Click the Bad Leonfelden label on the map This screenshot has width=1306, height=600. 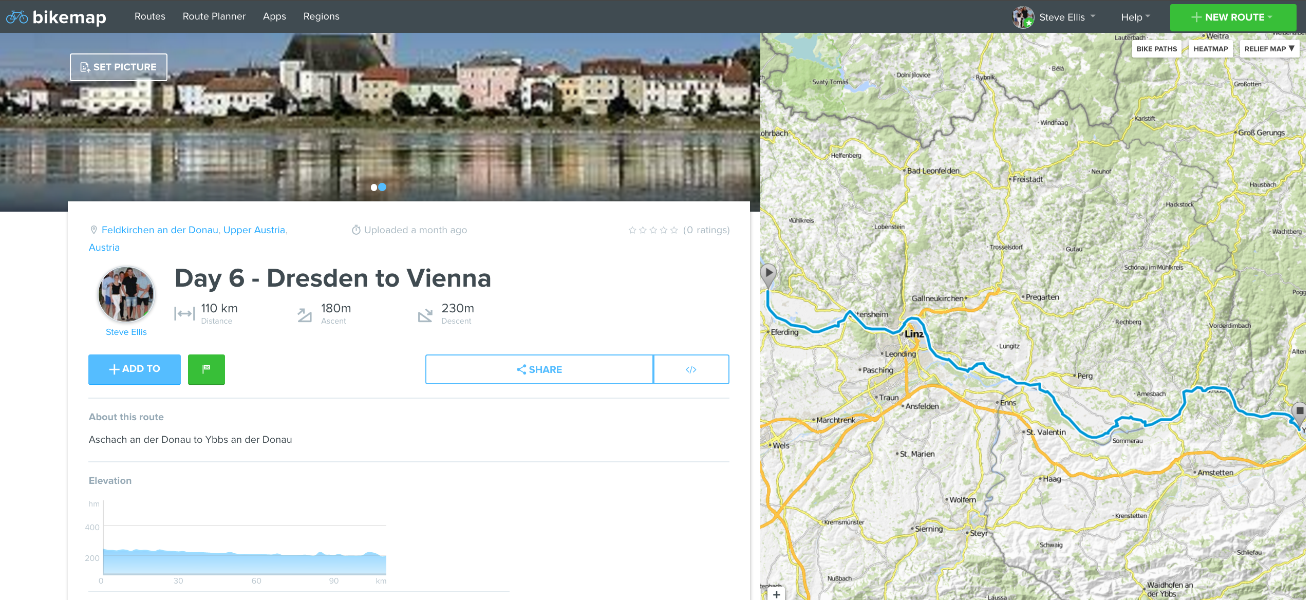pyautogui.click(x=933, y=171)
